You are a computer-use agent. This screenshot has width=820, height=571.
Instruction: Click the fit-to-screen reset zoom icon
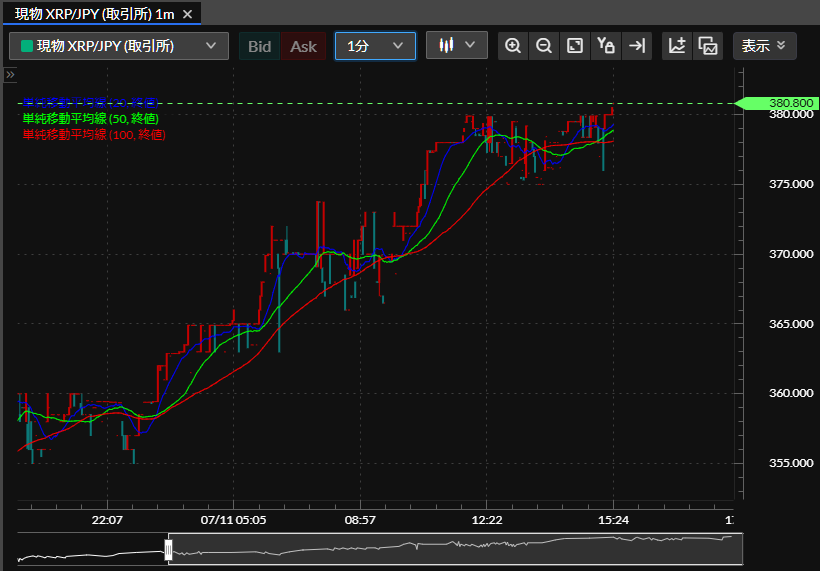575,46
